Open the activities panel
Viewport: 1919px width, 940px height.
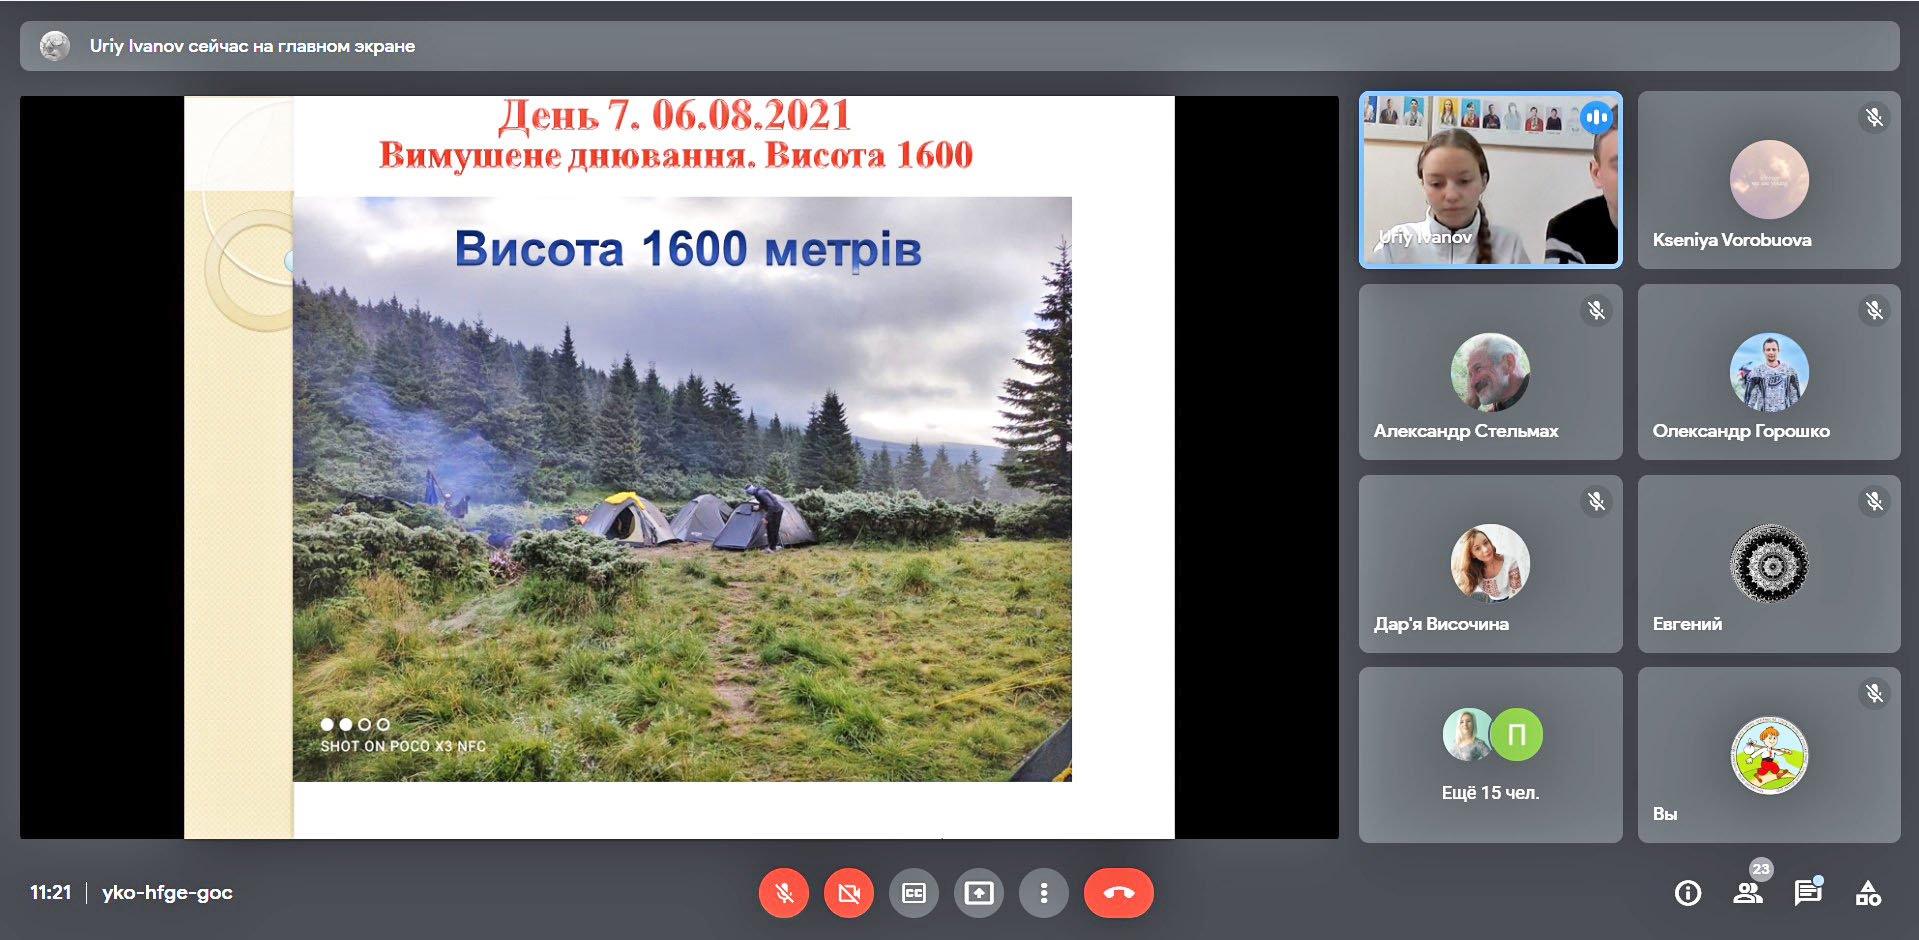(1868, 893)
